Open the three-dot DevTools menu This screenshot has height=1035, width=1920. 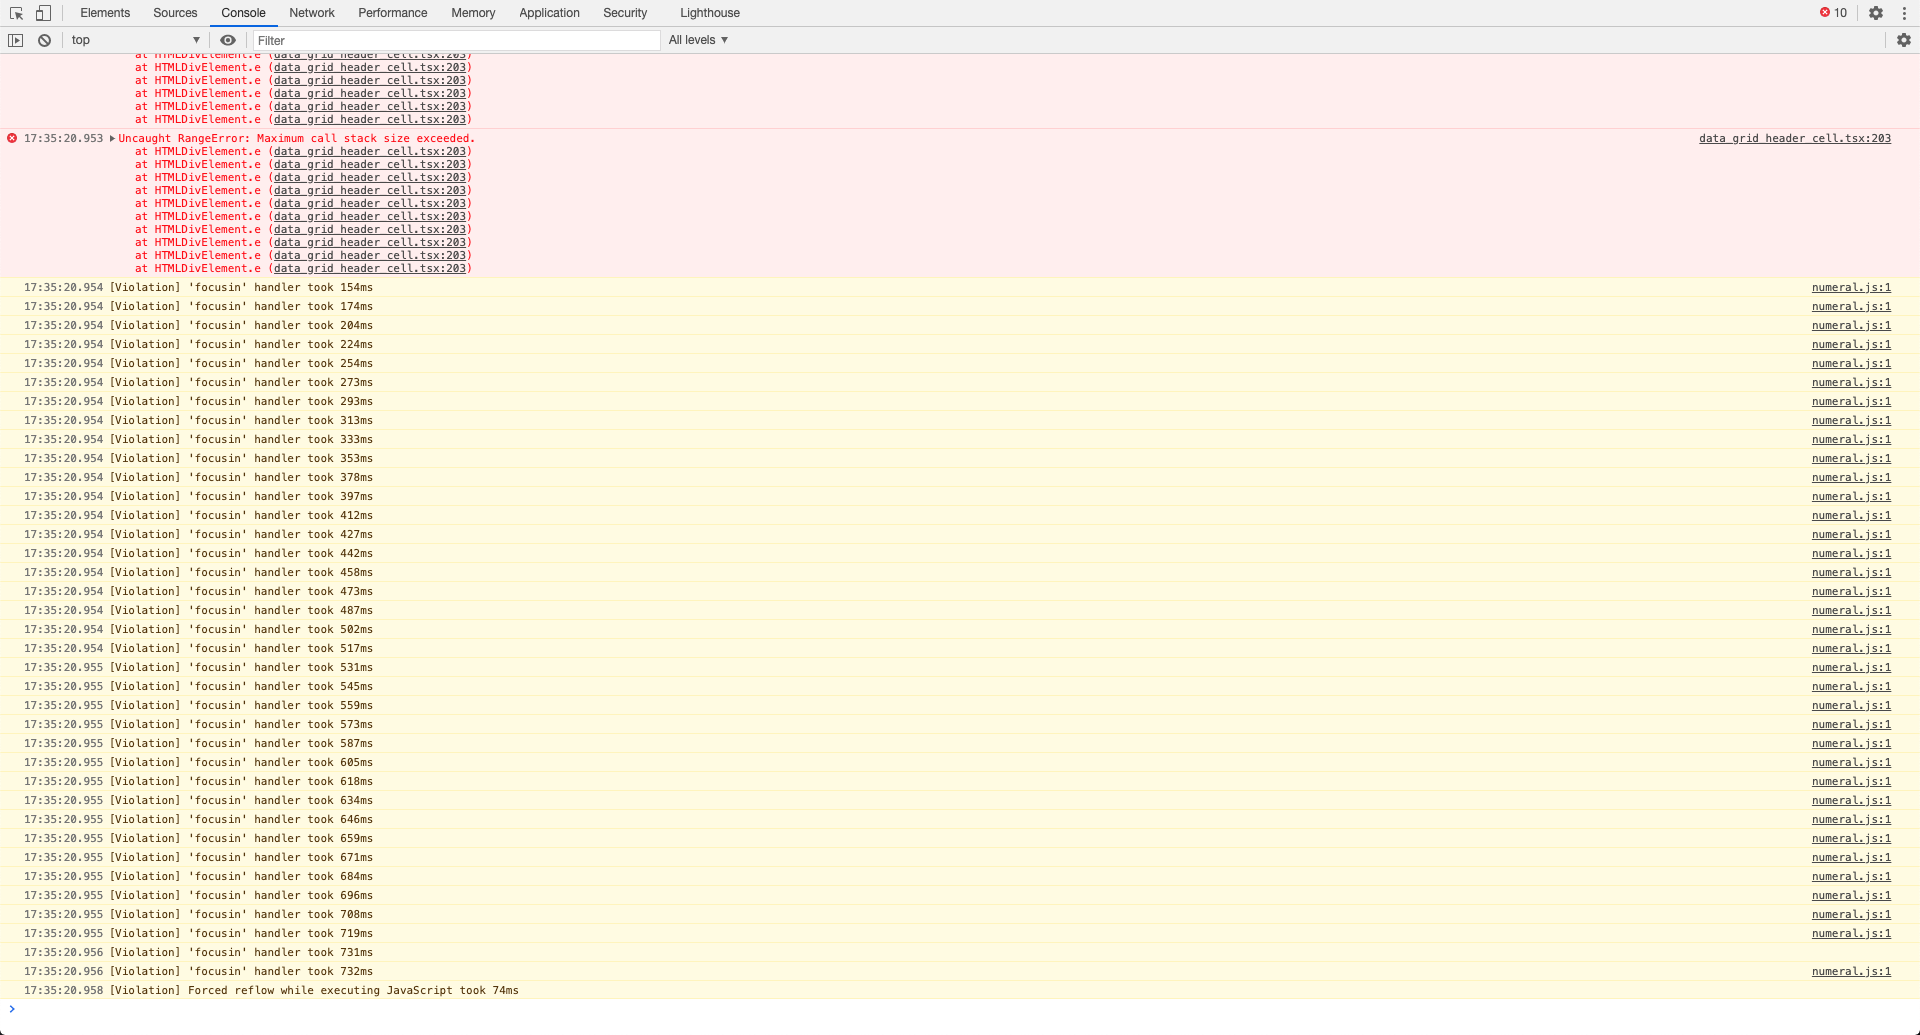pyautogui.click(x=1904, y=13)
